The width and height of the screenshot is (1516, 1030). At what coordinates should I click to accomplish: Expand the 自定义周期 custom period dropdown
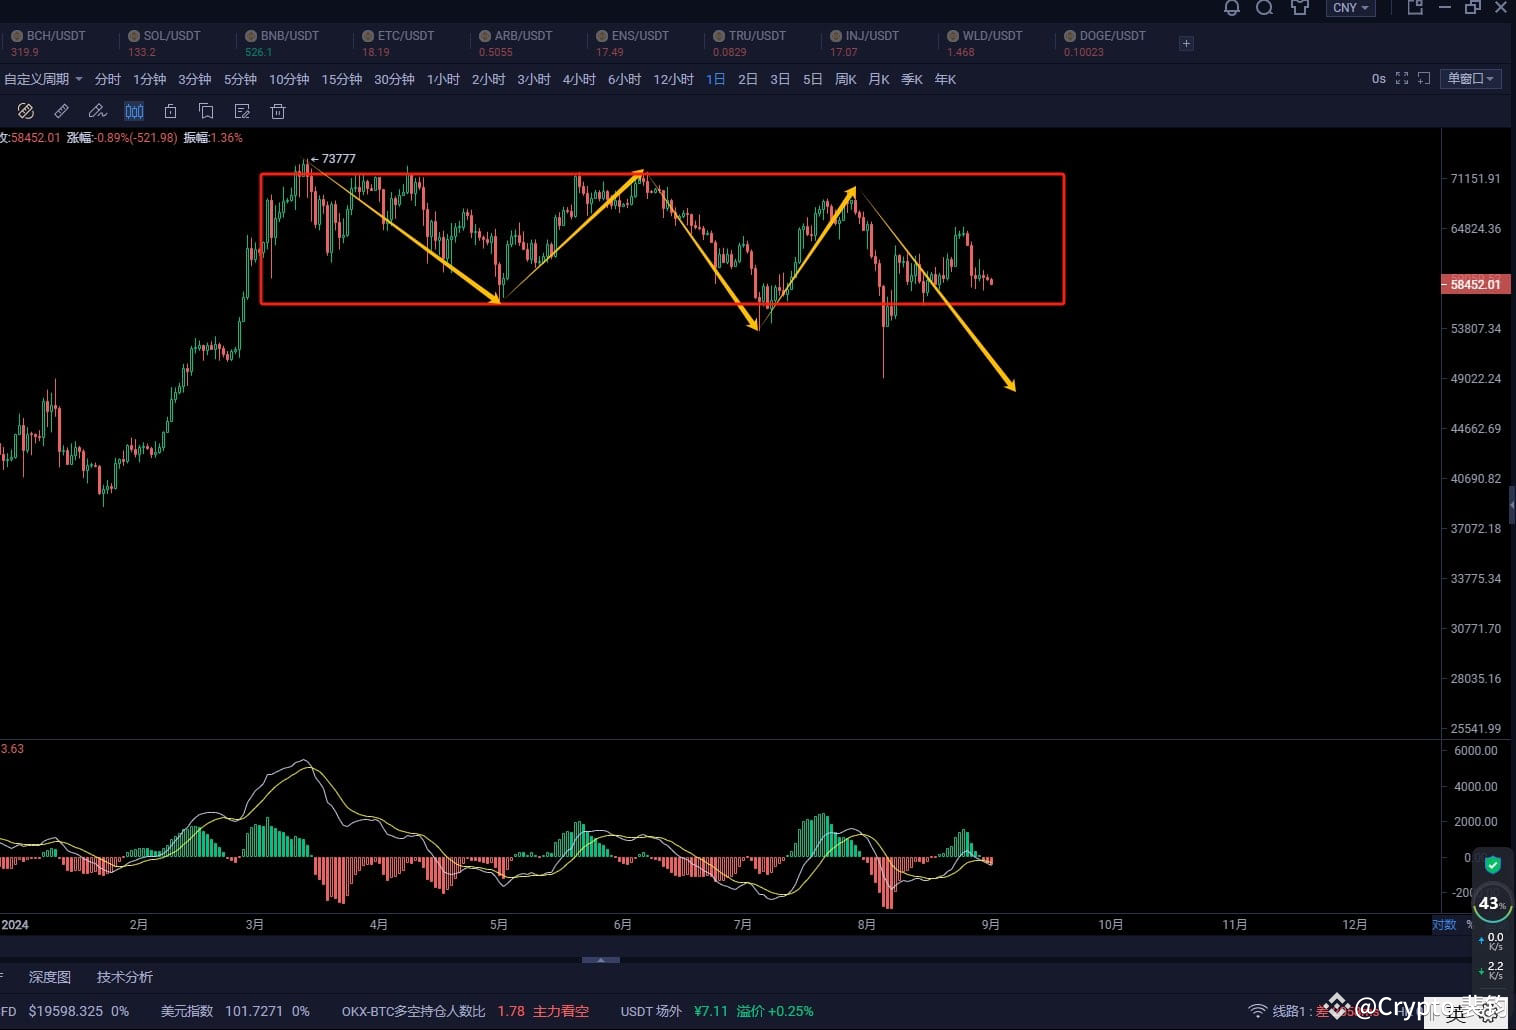coord(43,79)
